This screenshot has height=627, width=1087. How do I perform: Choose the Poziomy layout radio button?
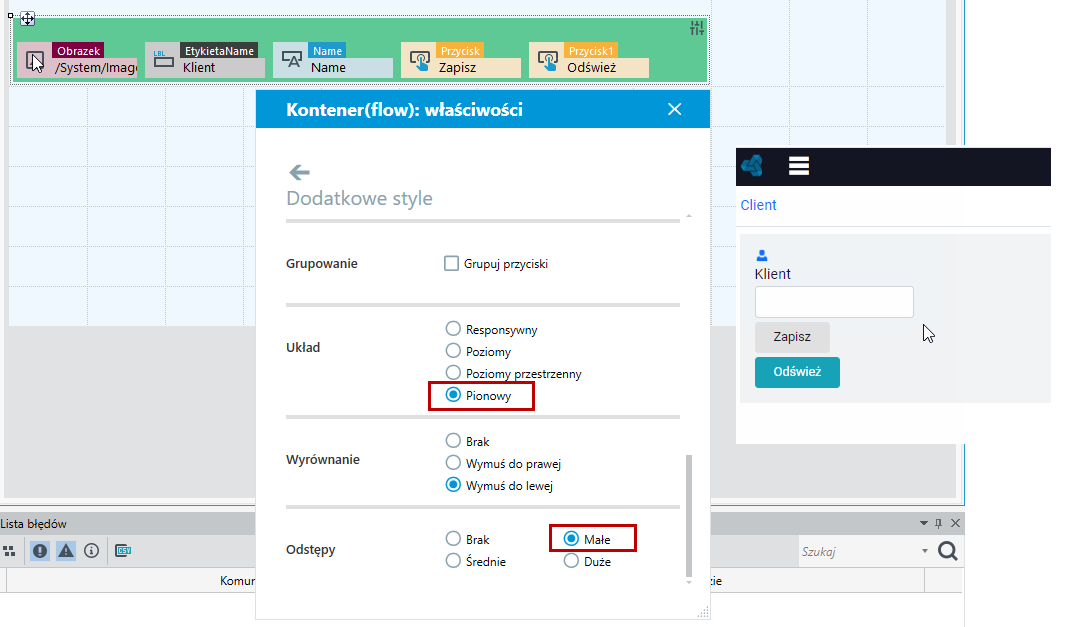(453, 351)
